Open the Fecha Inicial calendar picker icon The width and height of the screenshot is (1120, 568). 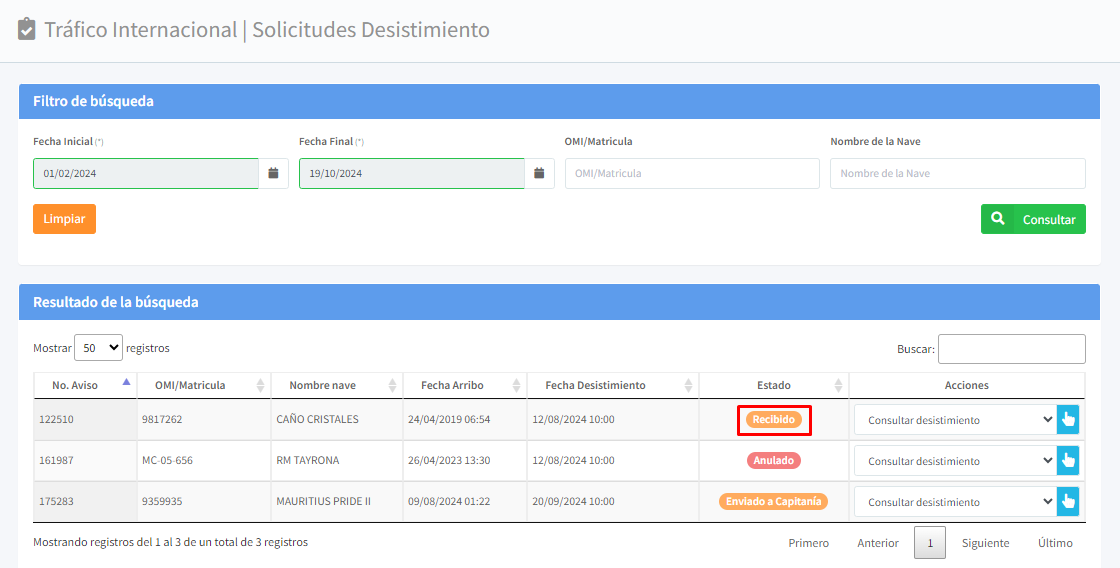274,173
